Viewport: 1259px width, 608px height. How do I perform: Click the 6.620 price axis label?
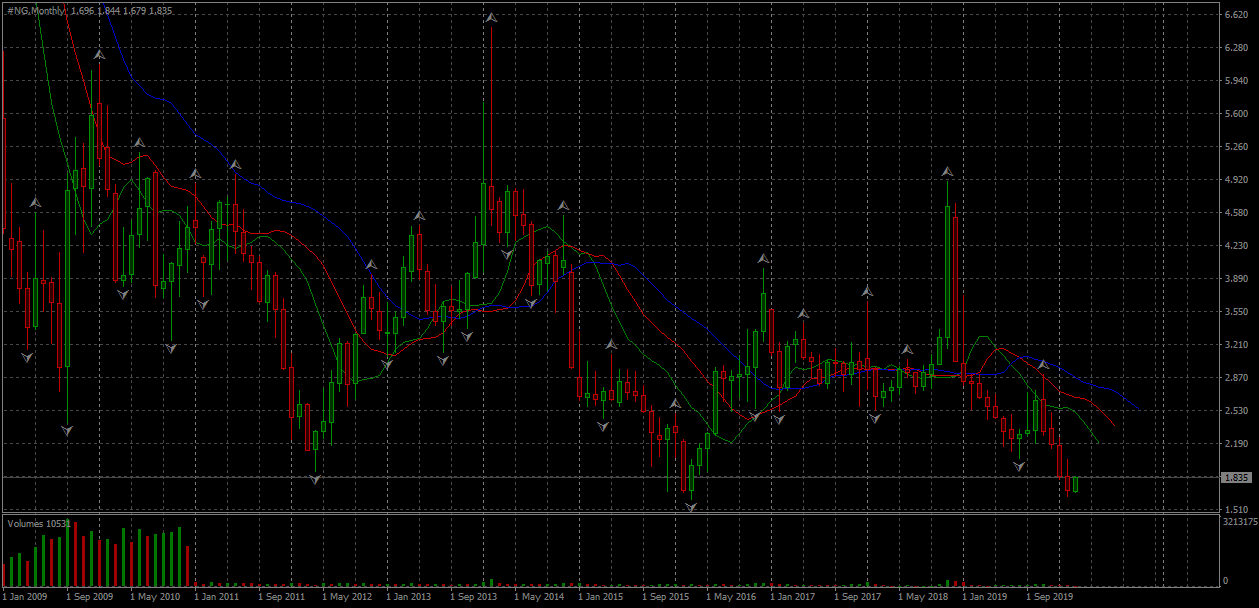pyautogui.click(x=1235, y=15)
